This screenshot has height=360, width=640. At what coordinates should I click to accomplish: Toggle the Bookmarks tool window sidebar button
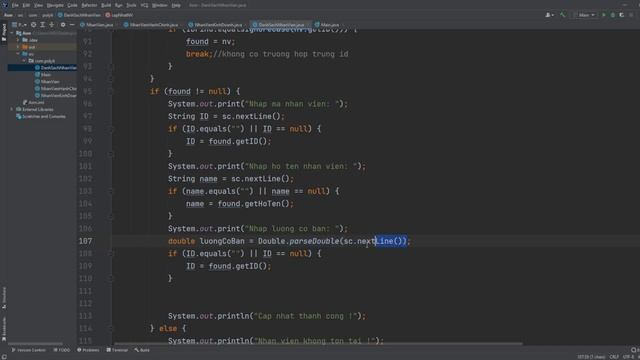[4, 330]
